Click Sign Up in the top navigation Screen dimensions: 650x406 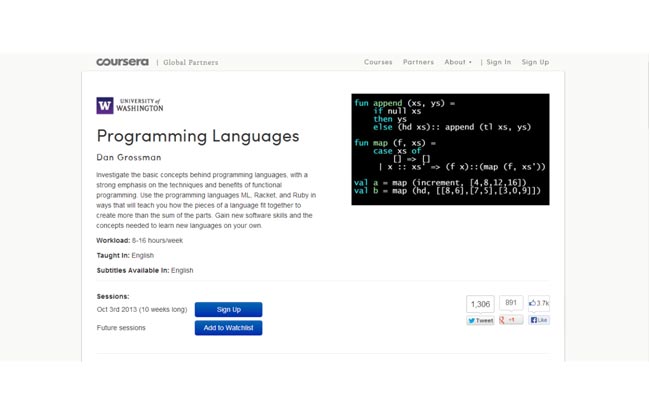pyautogui.click(x=535, y=62)
